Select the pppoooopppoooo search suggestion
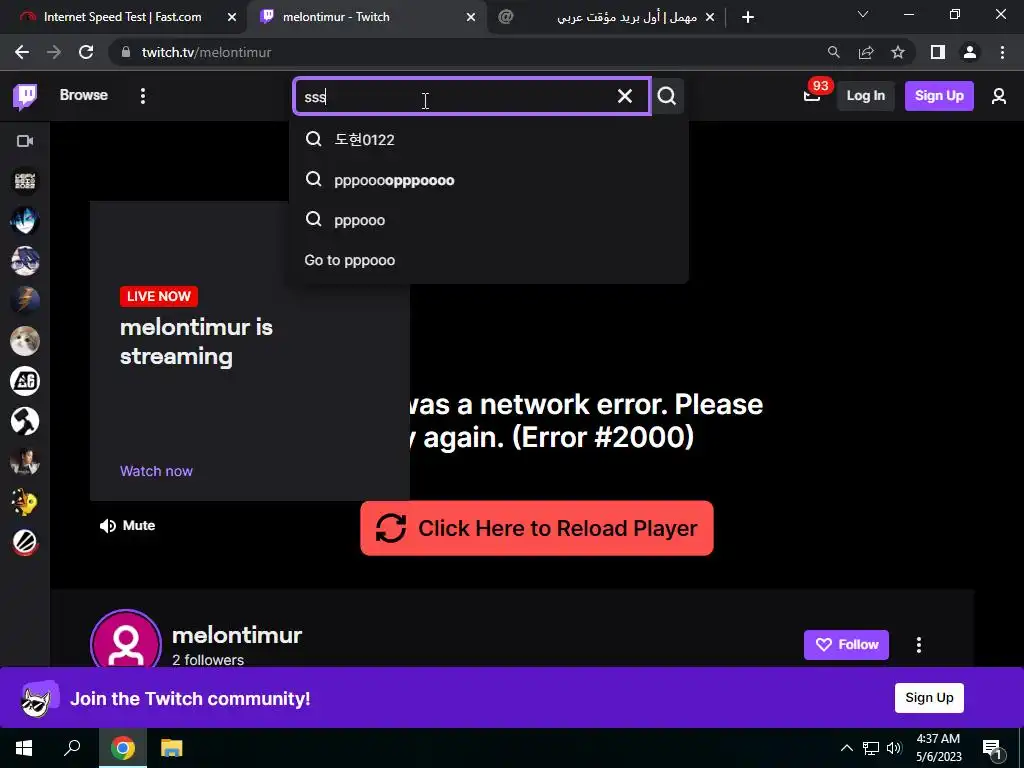Image resolution: width=1024 pixels, height=768 pixels. (488, 180)
